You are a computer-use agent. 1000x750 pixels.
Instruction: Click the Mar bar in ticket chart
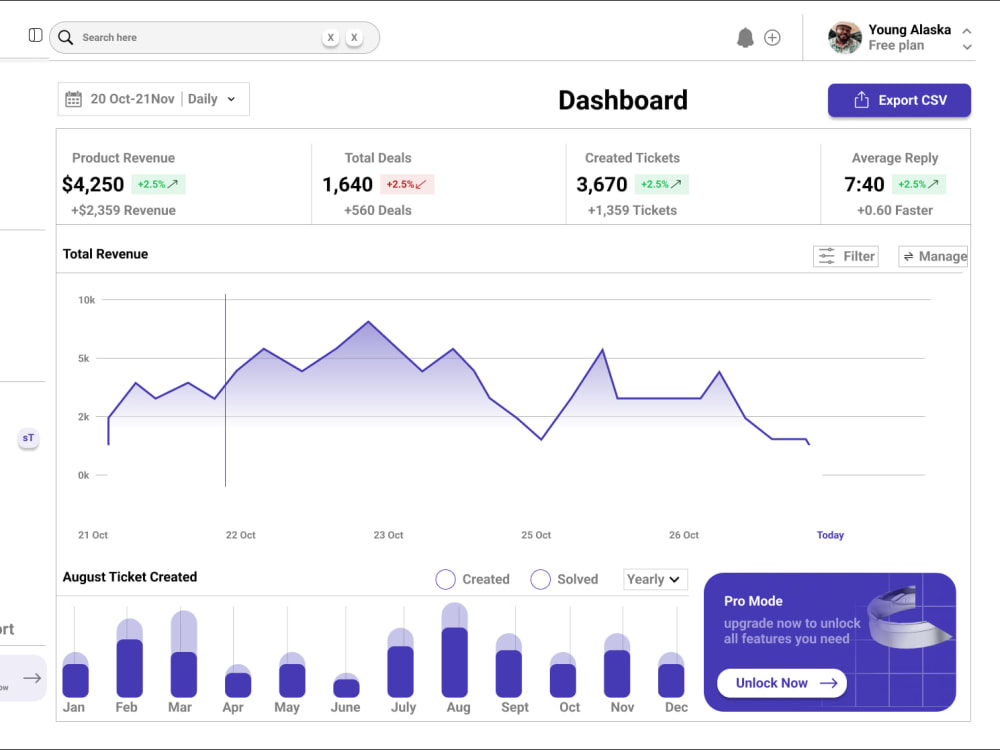[184, 654]
